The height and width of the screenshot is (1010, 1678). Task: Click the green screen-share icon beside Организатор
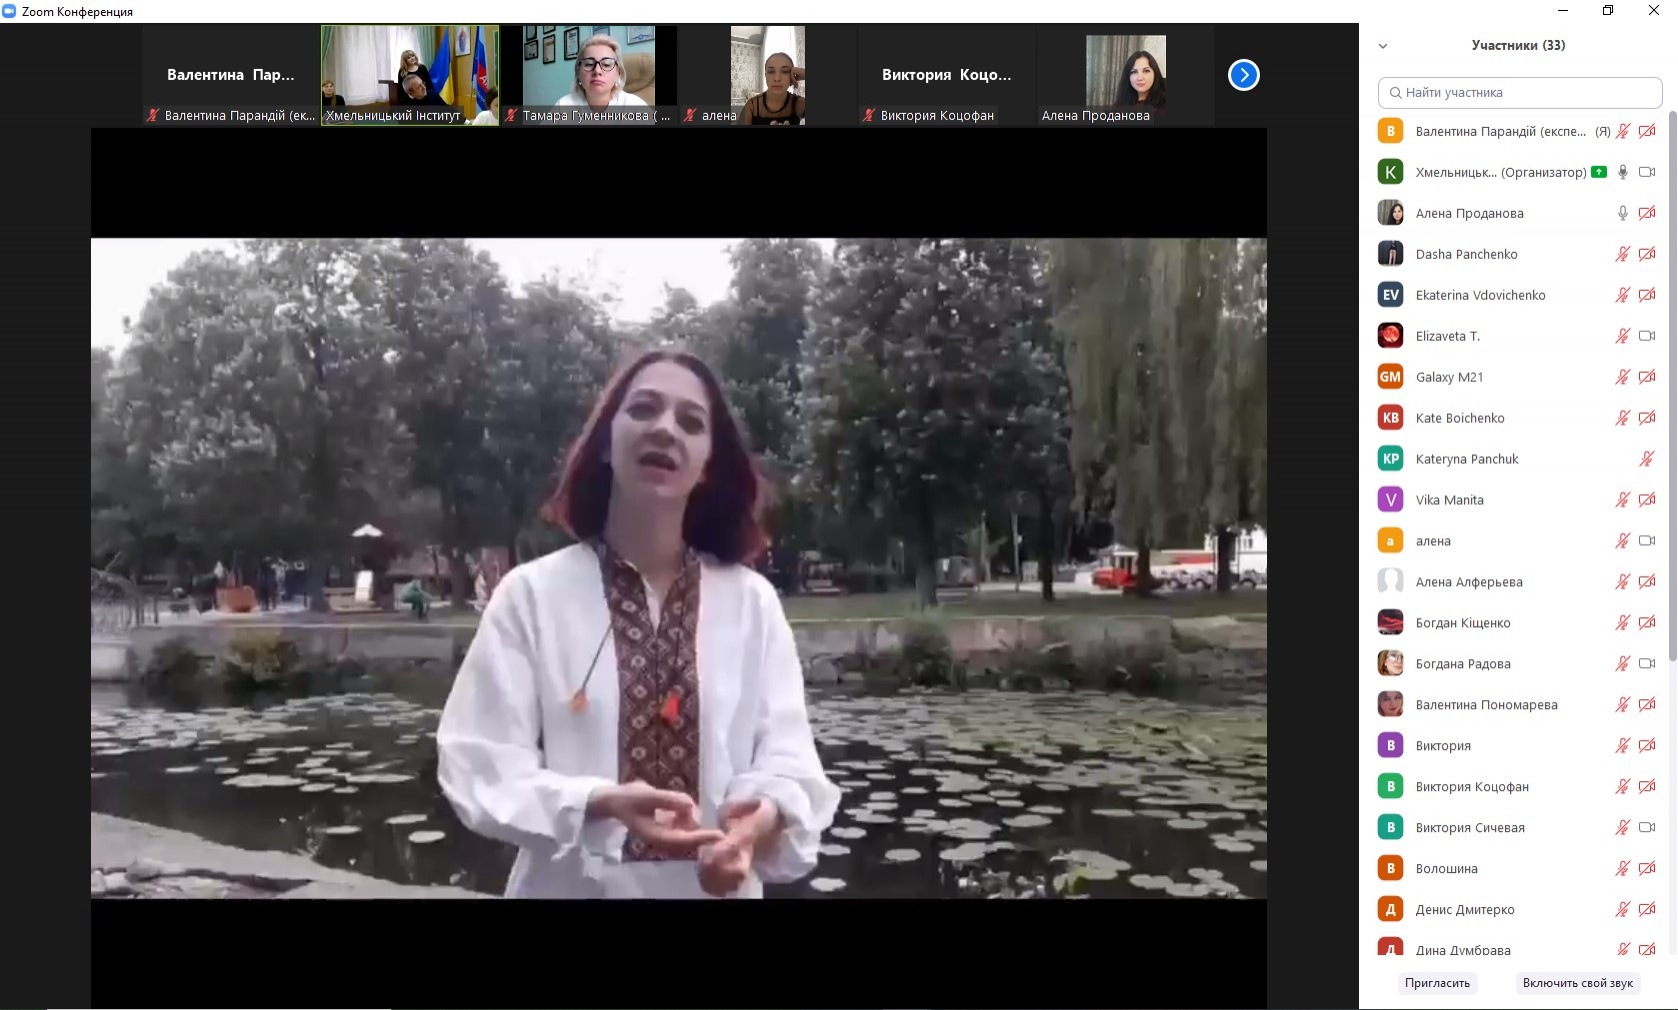click(1599, 172)
